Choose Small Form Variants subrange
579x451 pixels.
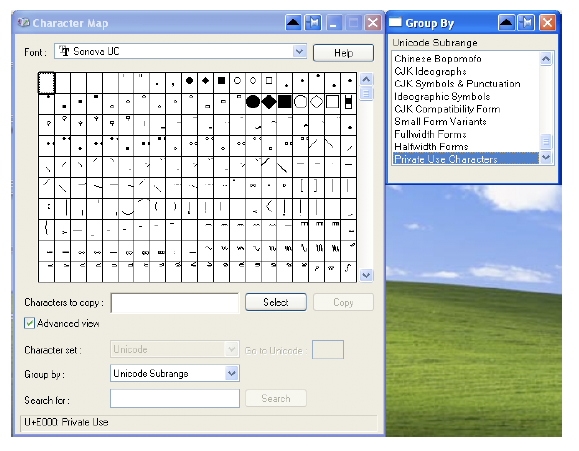coord(440,122)
